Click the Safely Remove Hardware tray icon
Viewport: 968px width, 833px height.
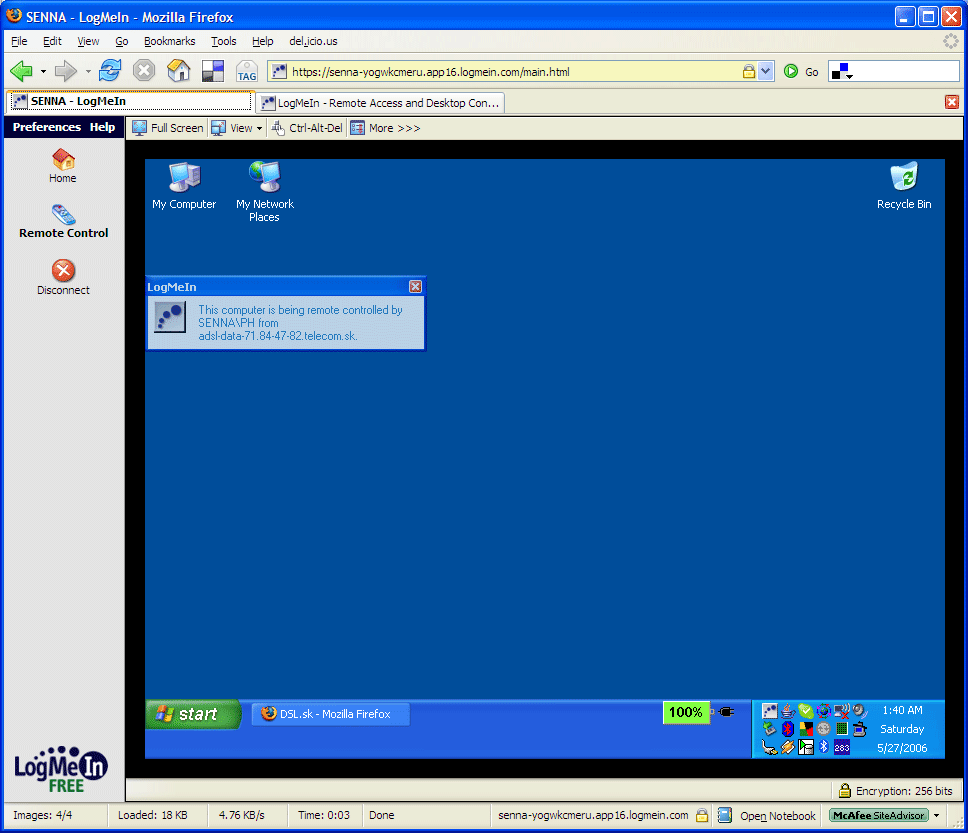click(x=769, y=729)
